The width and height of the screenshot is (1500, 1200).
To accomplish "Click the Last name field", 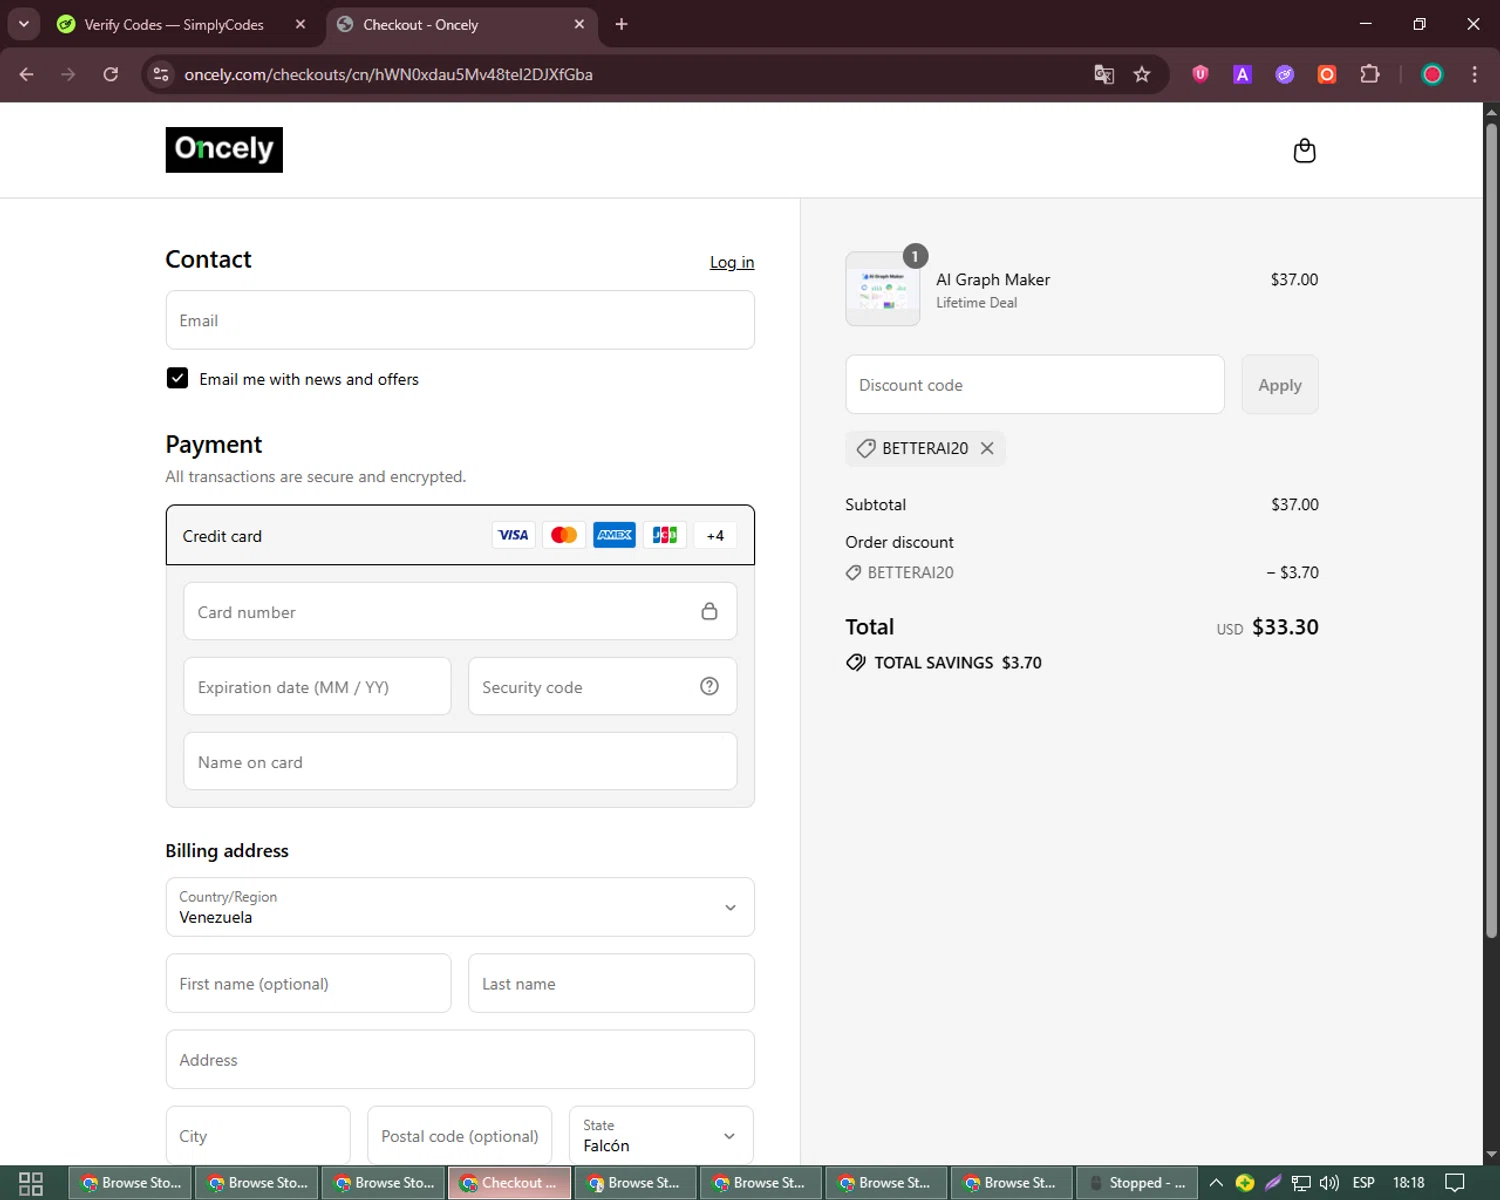I will coord(611,983).
